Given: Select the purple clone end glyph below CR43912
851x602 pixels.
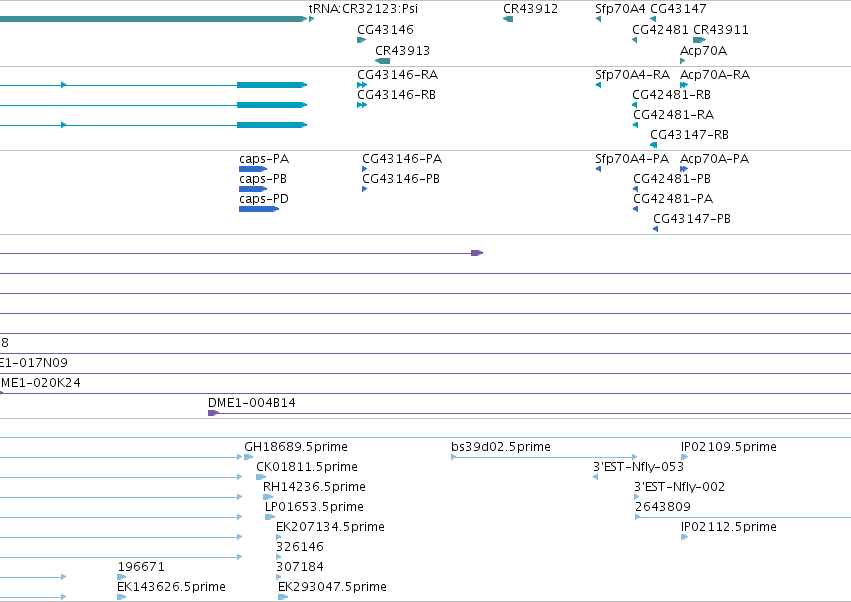Looking at the screenshot, I should pos(477,253).
